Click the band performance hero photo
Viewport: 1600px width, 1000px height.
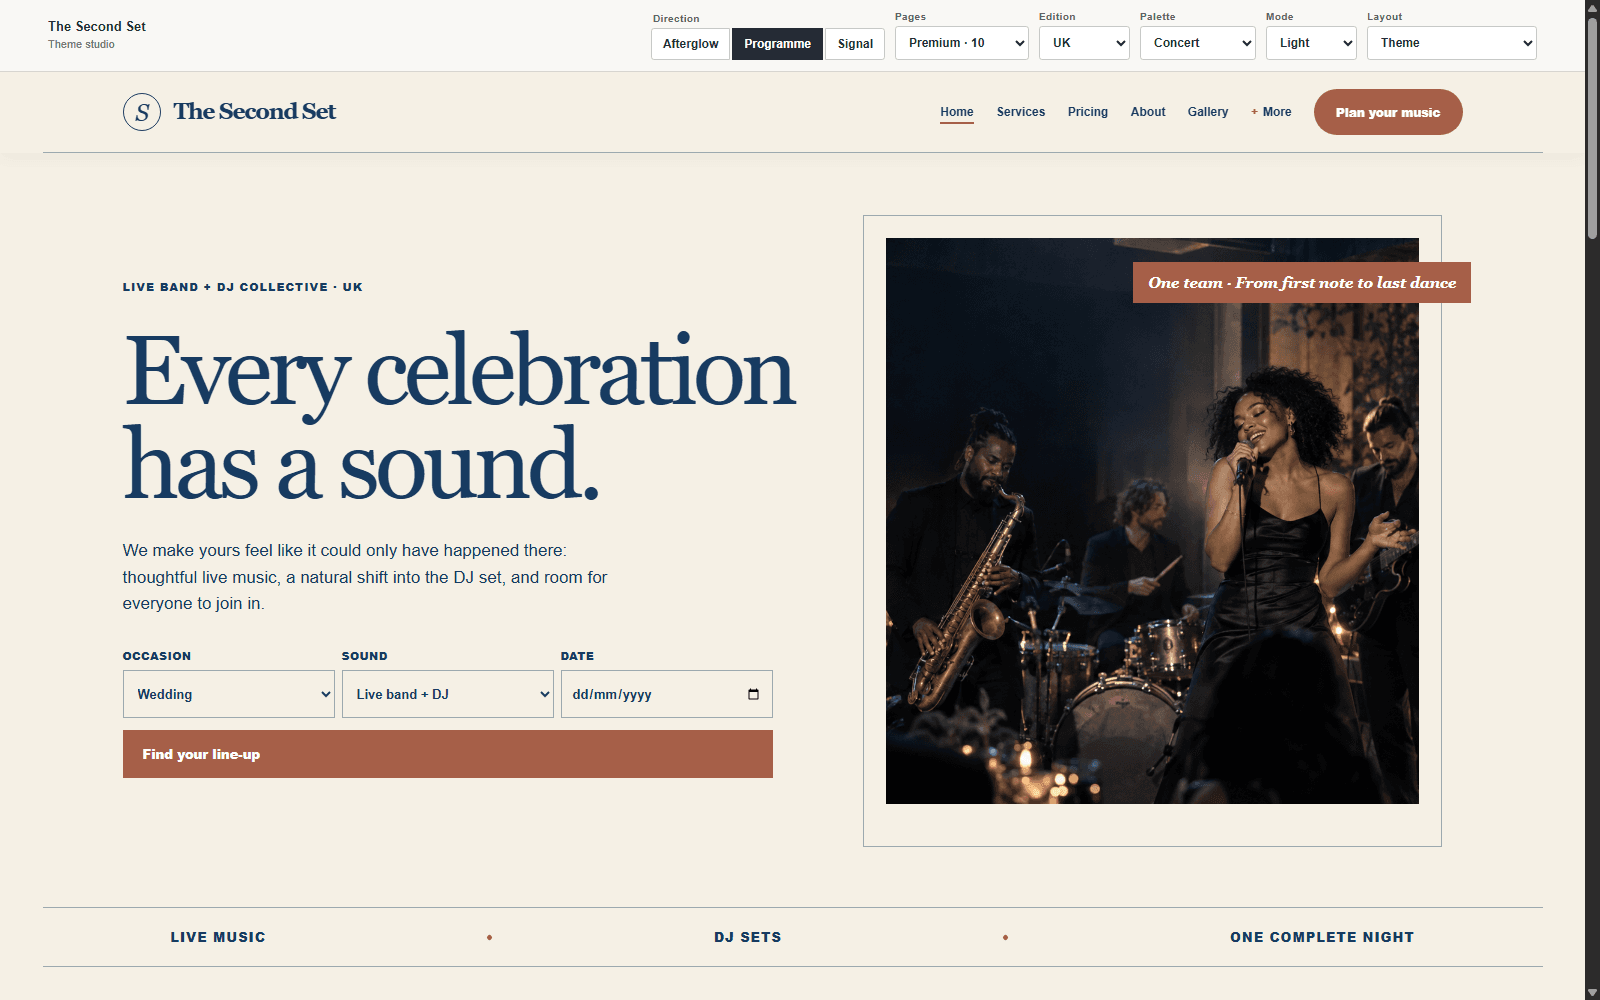tap(1152, 521)
